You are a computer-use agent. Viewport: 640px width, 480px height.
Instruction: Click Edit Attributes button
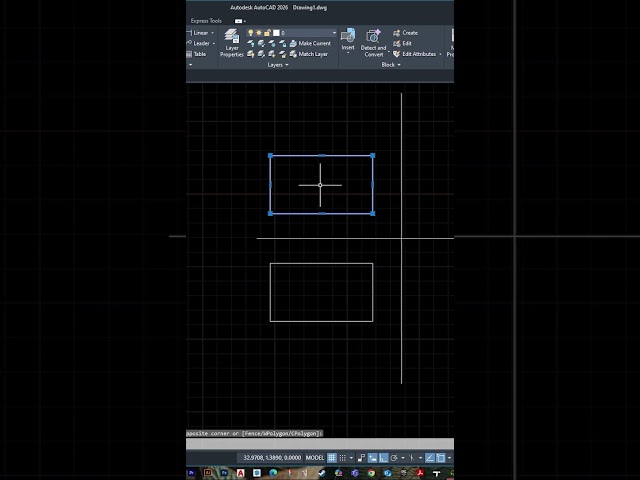415,54
